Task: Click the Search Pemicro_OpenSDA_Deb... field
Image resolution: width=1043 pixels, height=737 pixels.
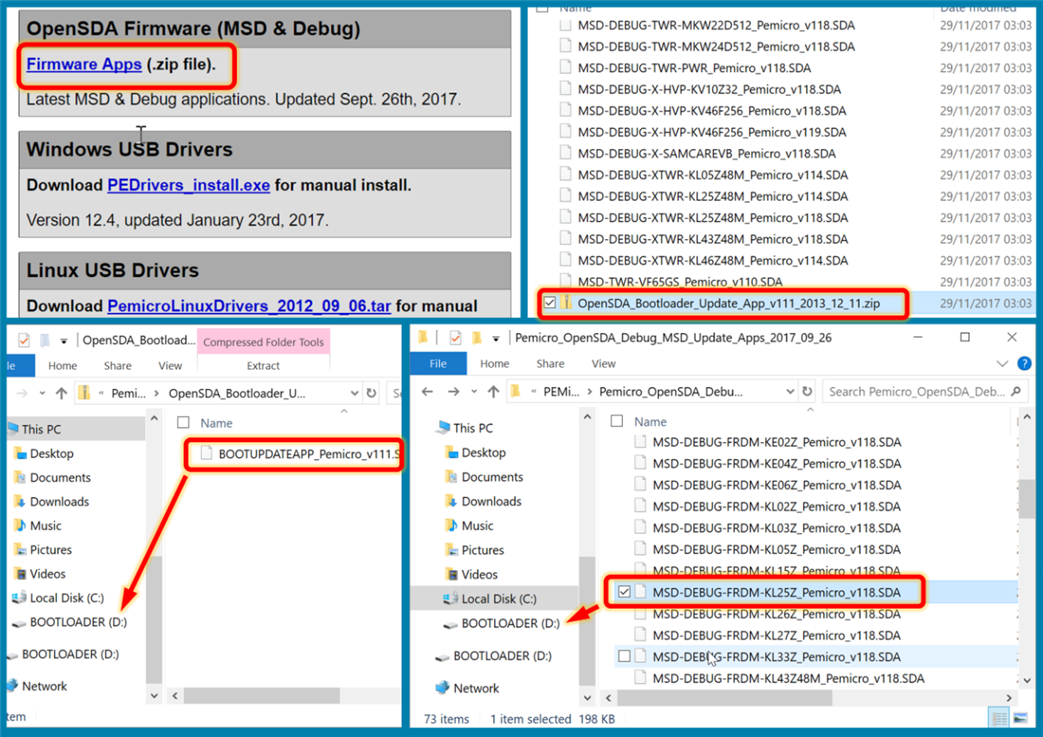Action: point(915,392)
